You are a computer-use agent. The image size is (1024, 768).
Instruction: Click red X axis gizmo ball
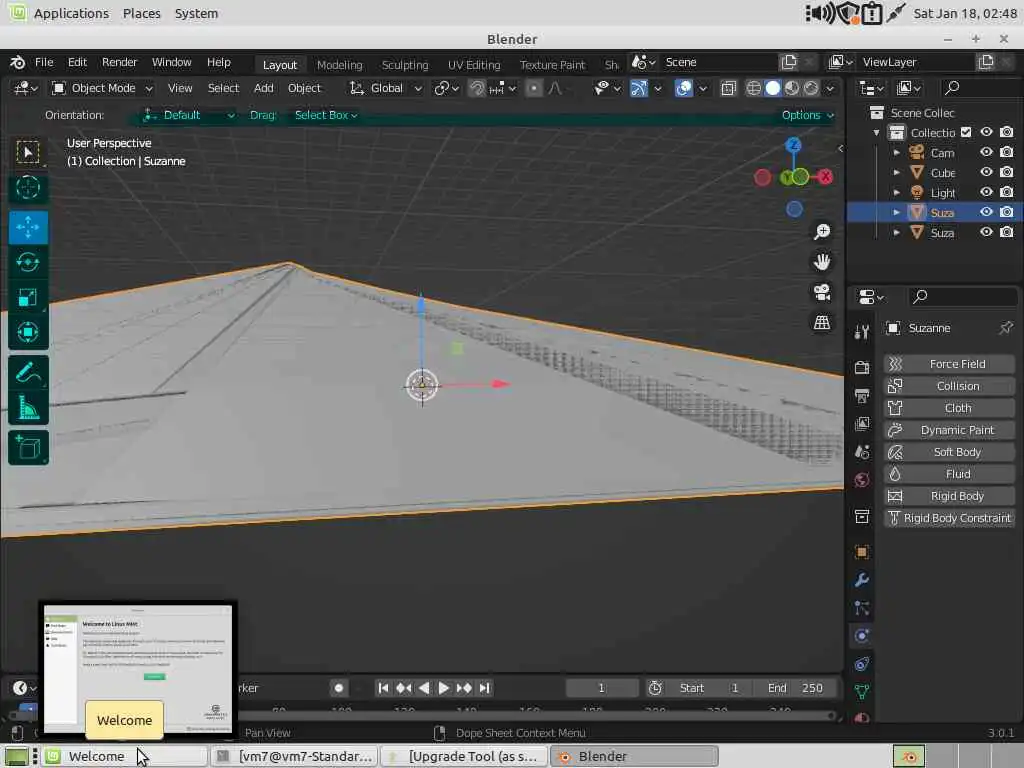click(x=825, y=176)
